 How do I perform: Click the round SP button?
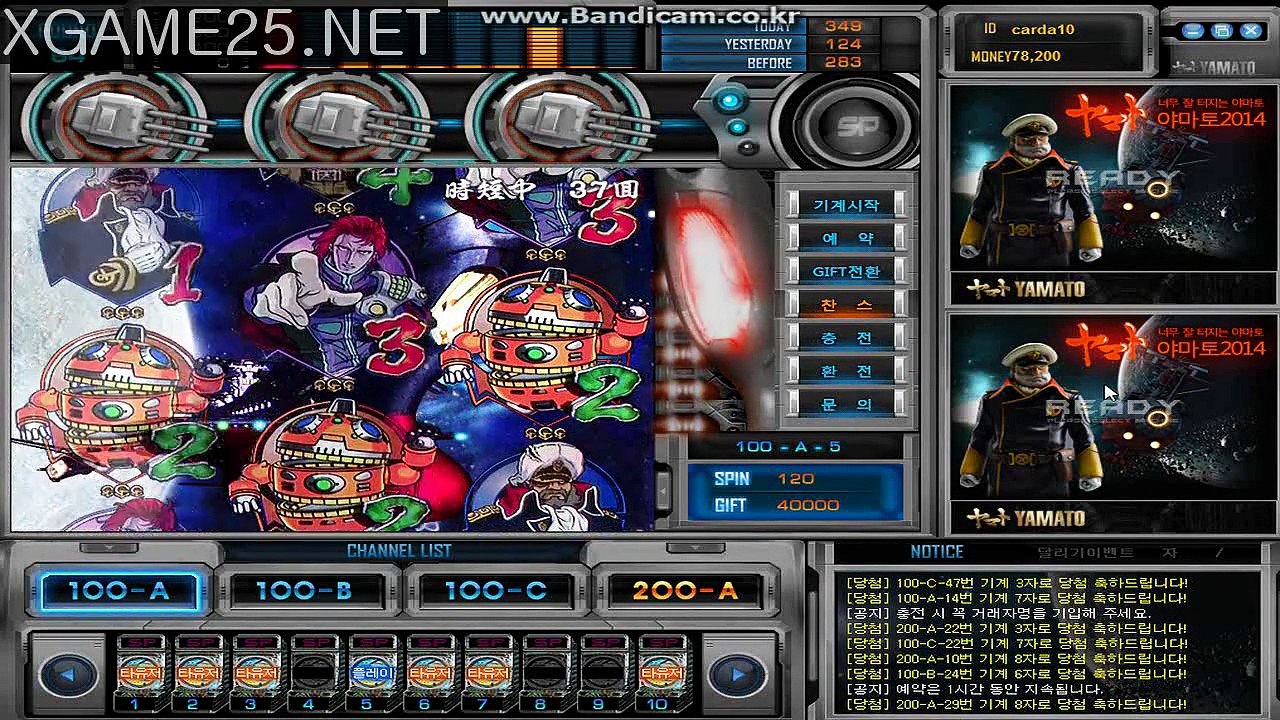pyautogui.click(x=856, y=125)
